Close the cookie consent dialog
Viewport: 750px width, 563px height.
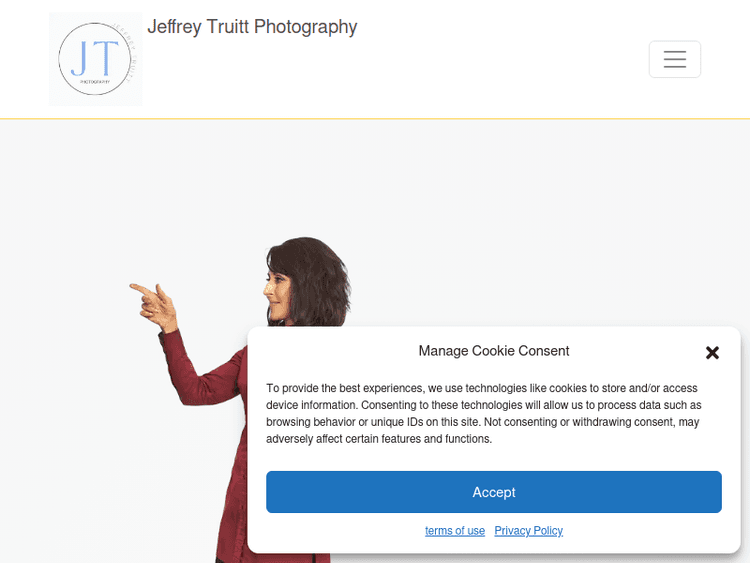pyautogui.click(x=712, y=353)
